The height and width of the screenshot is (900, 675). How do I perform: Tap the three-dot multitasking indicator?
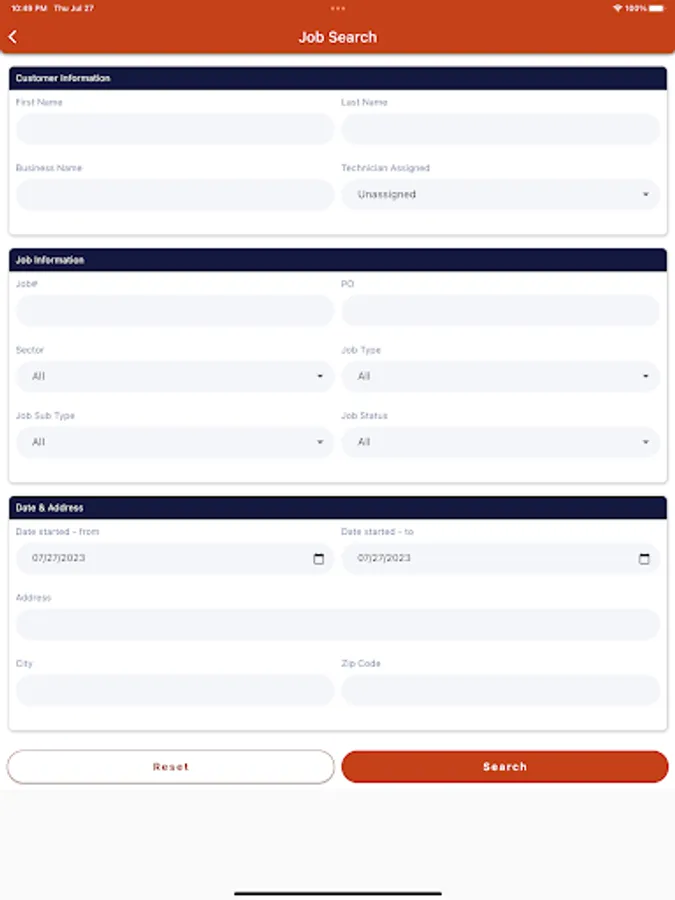(x=337, y=8)
